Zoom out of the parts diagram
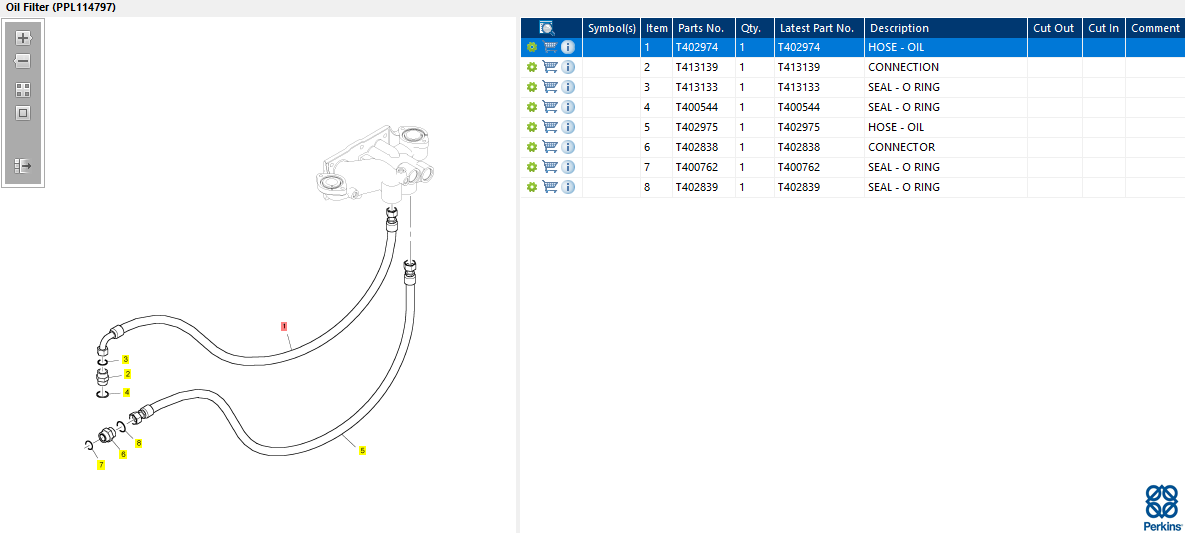The height and width of the screenshot is (533, 1185). (23, 62)
